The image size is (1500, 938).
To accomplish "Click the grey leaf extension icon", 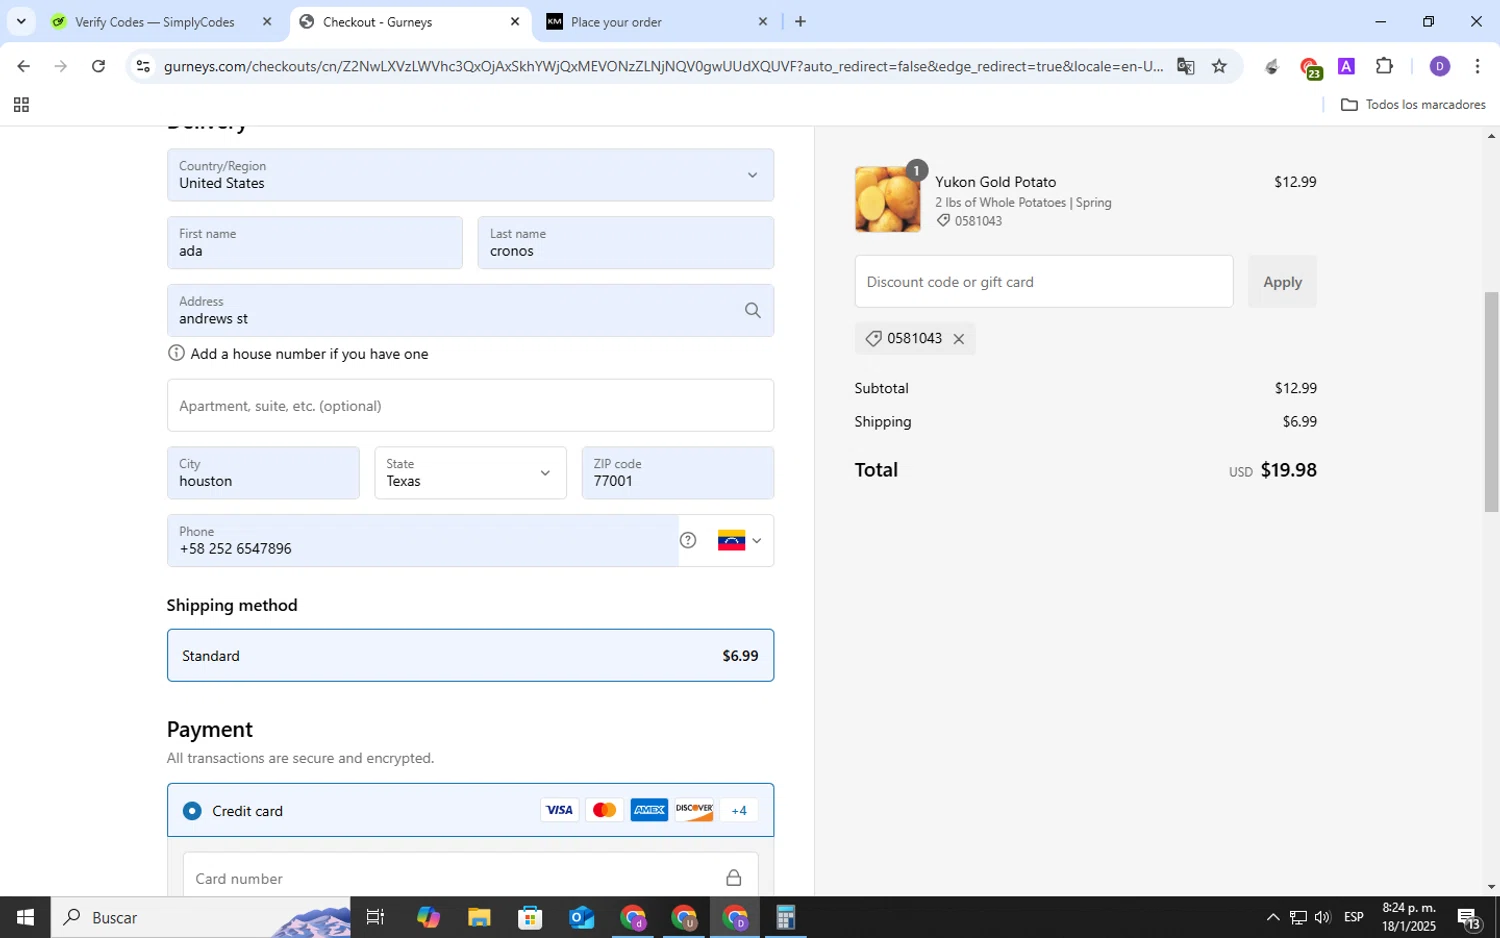I will coord(1272,67).
